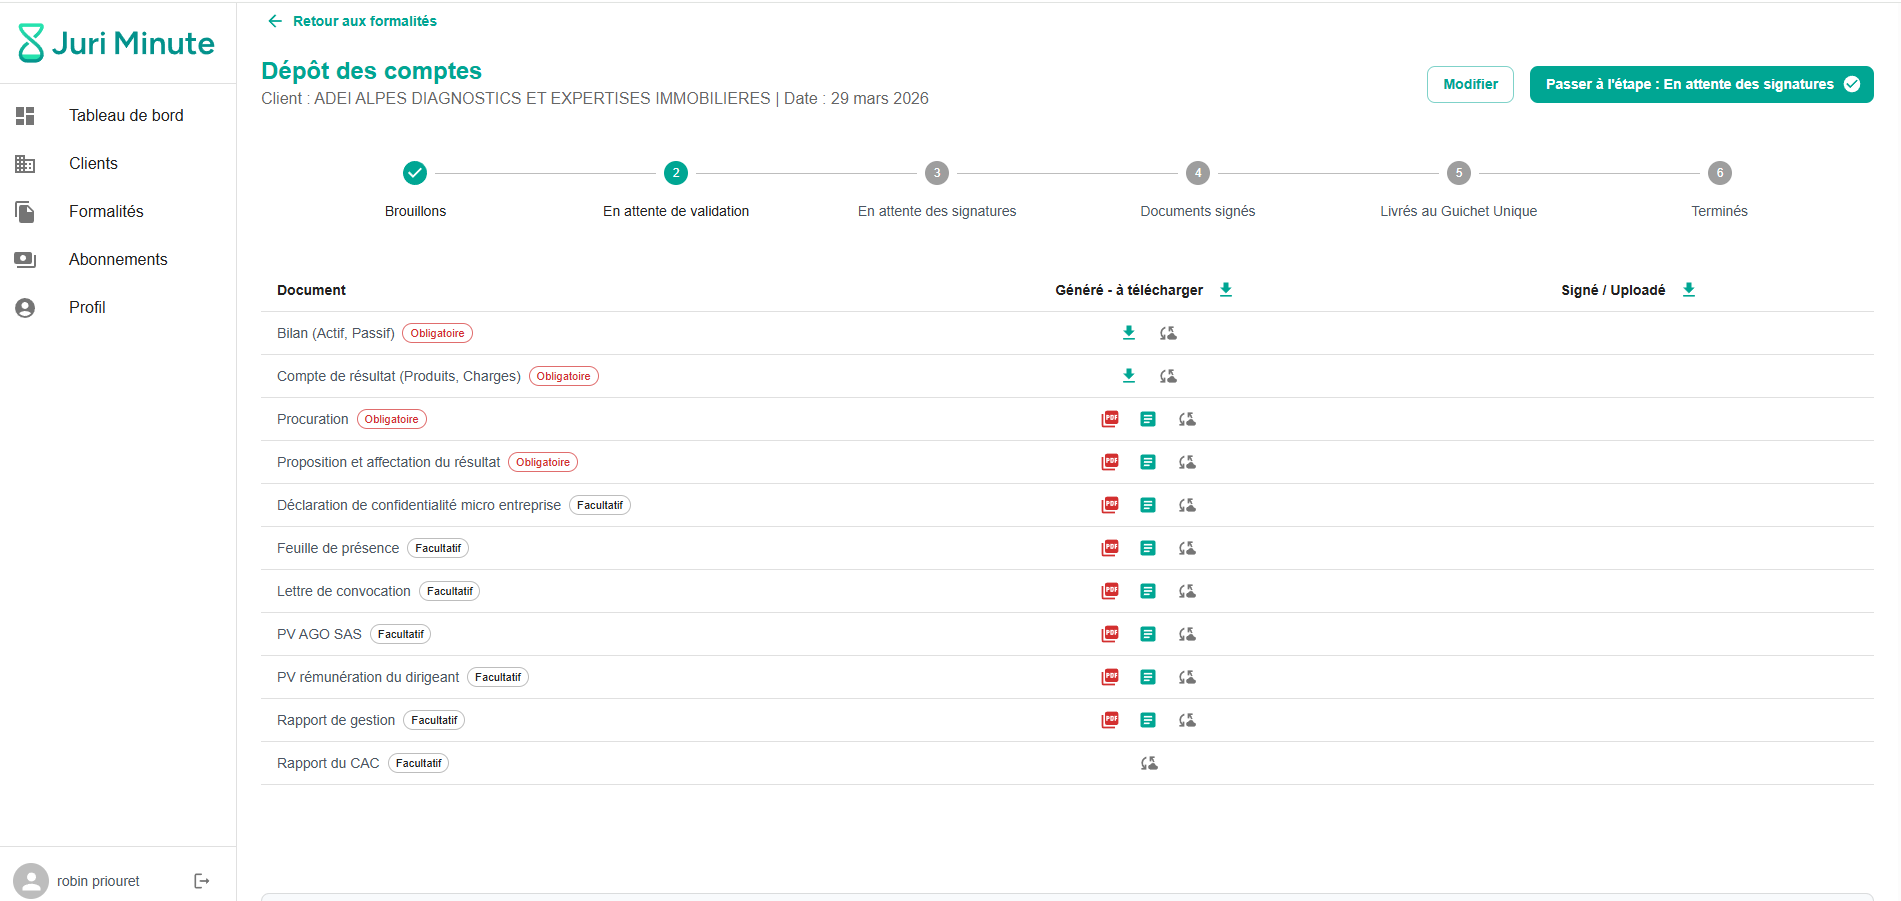The width and height of the screenshot is (1901, 901).
Task: Download the Bilan (Actif, Passif) file
Action: click(x=1128, y=333)
